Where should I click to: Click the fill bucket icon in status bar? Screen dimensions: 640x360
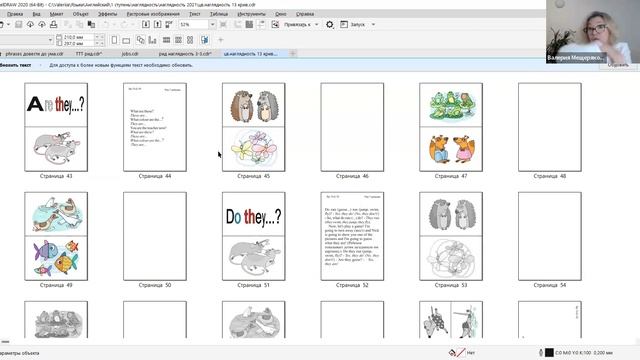coord(452,353)
